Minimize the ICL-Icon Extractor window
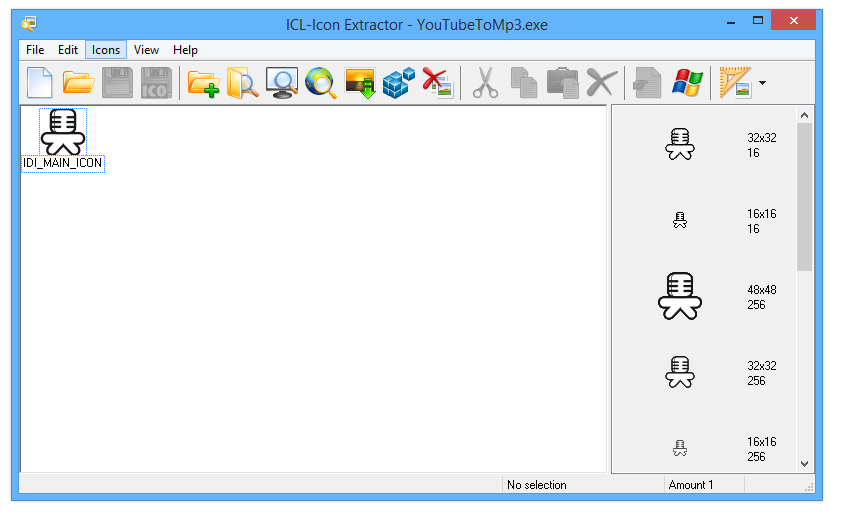The image size is (843, 519). tap(731, 22)
